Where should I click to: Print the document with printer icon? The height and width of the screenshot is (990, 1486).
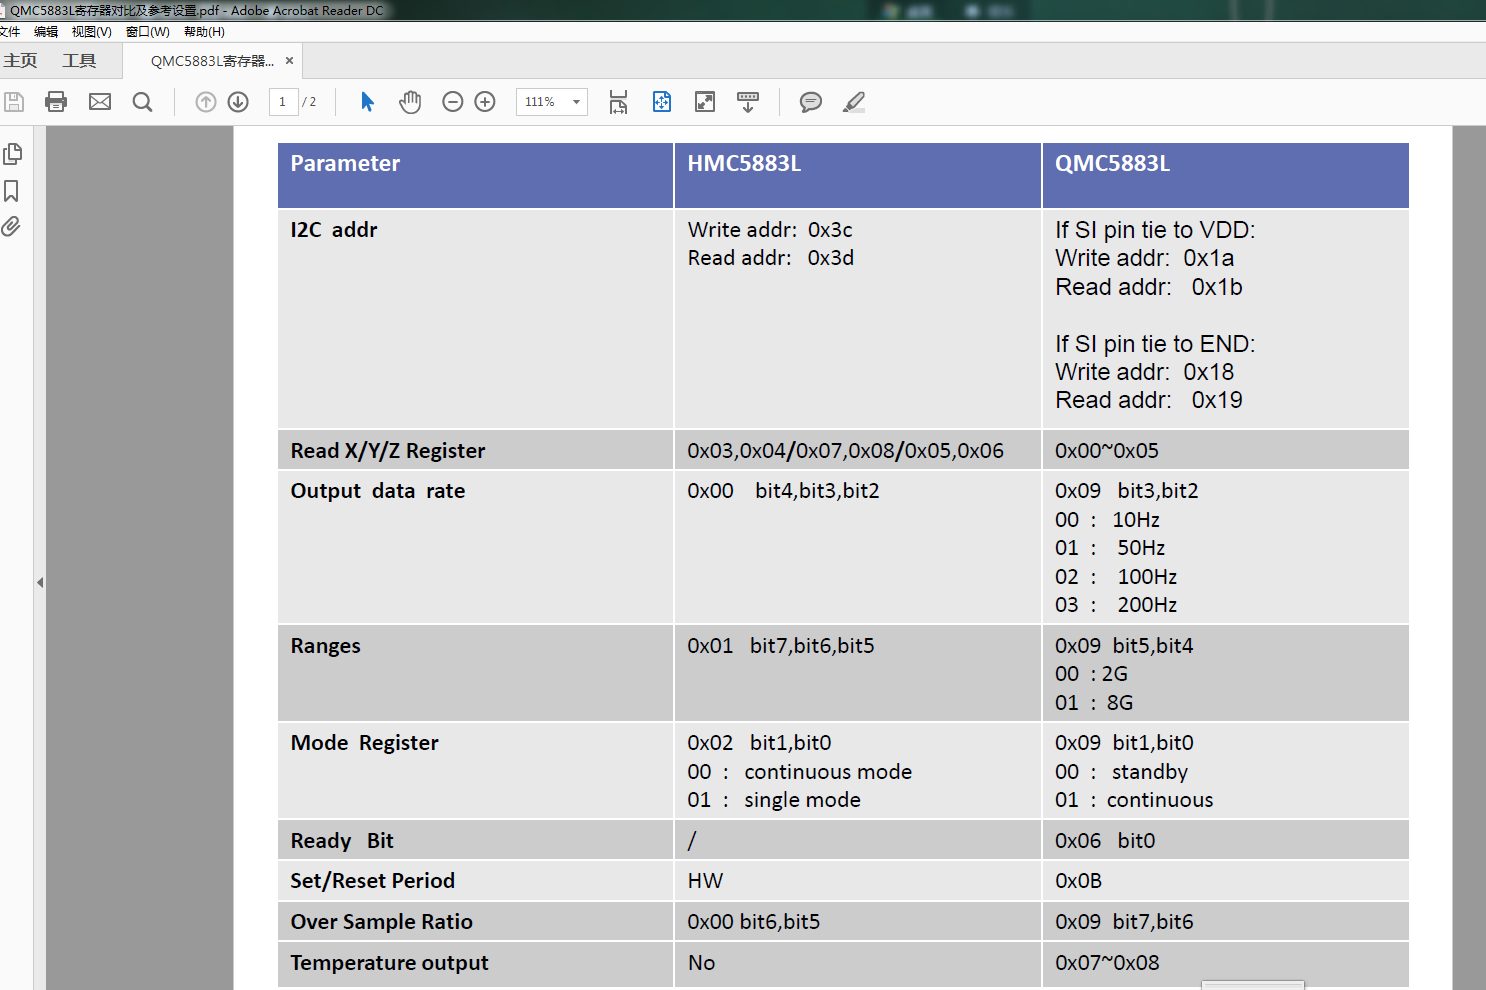[56, 102]
